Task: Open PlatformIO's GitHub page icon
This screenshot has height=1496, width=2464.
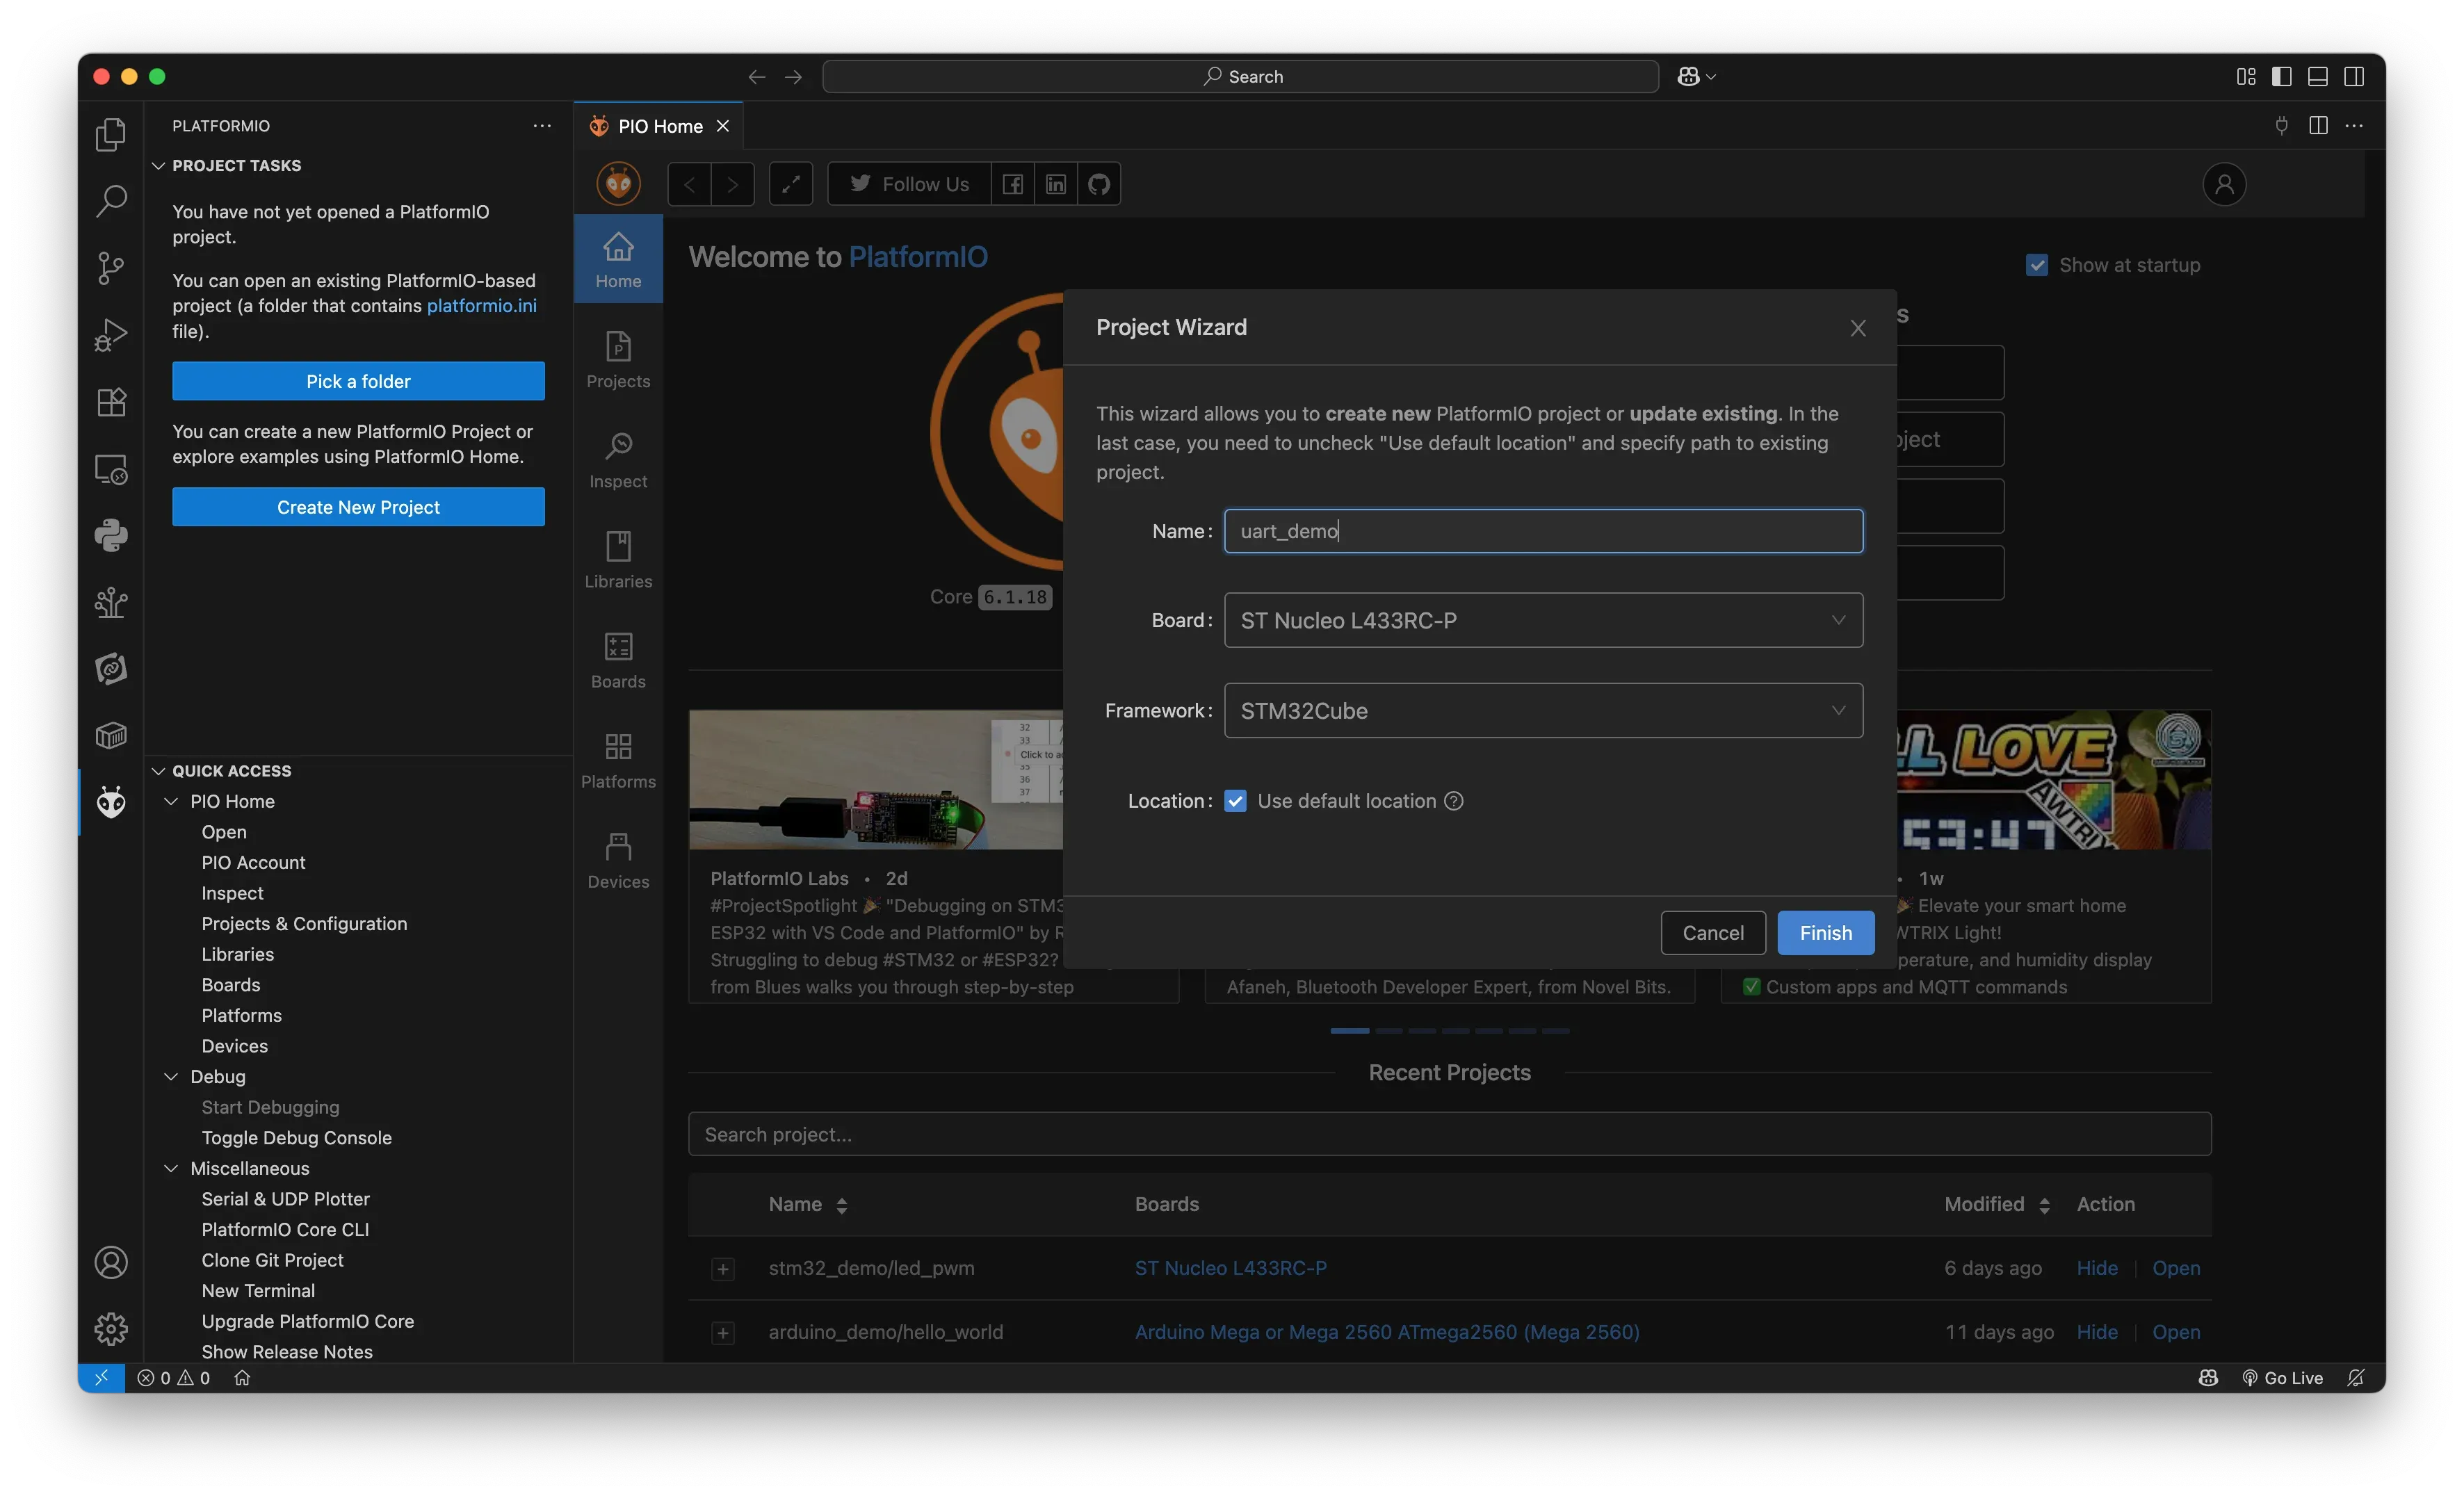Action: [1098, 183]
